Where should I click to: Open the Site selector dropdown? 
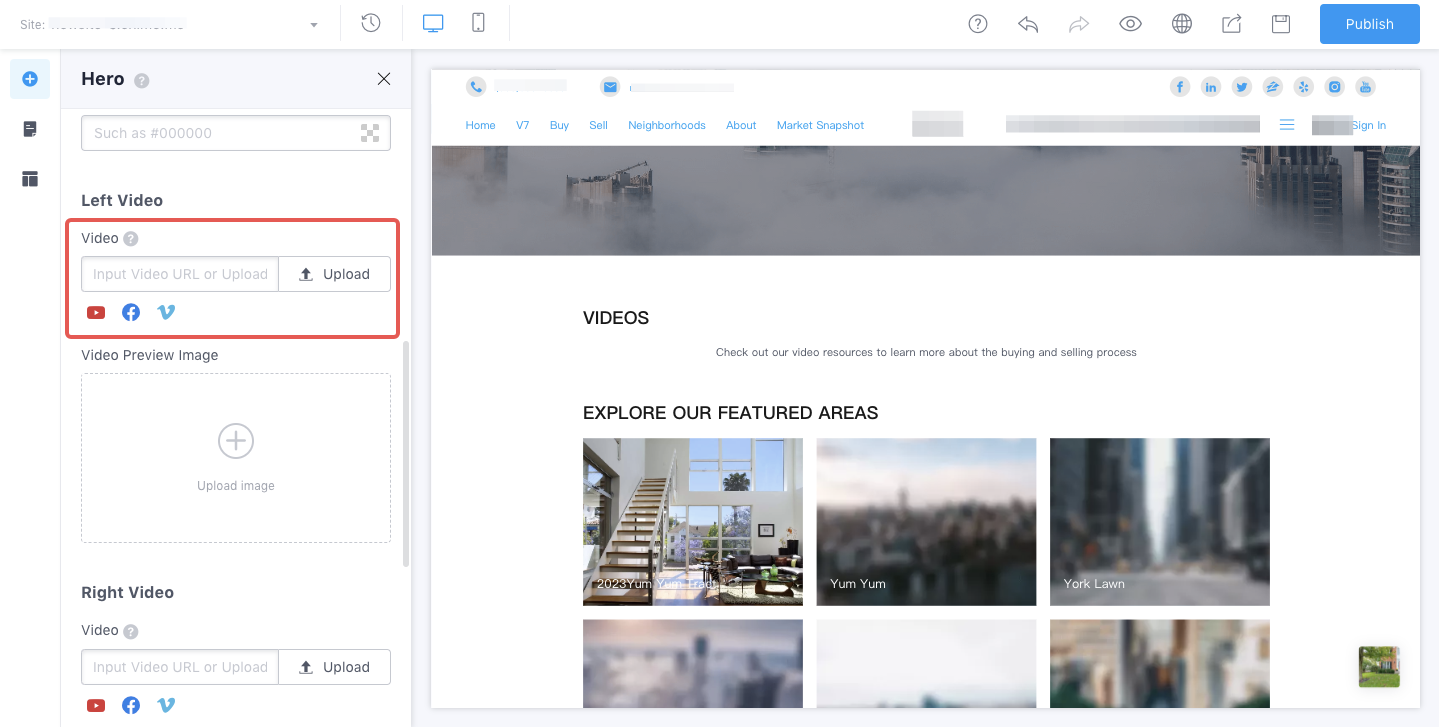313,23
